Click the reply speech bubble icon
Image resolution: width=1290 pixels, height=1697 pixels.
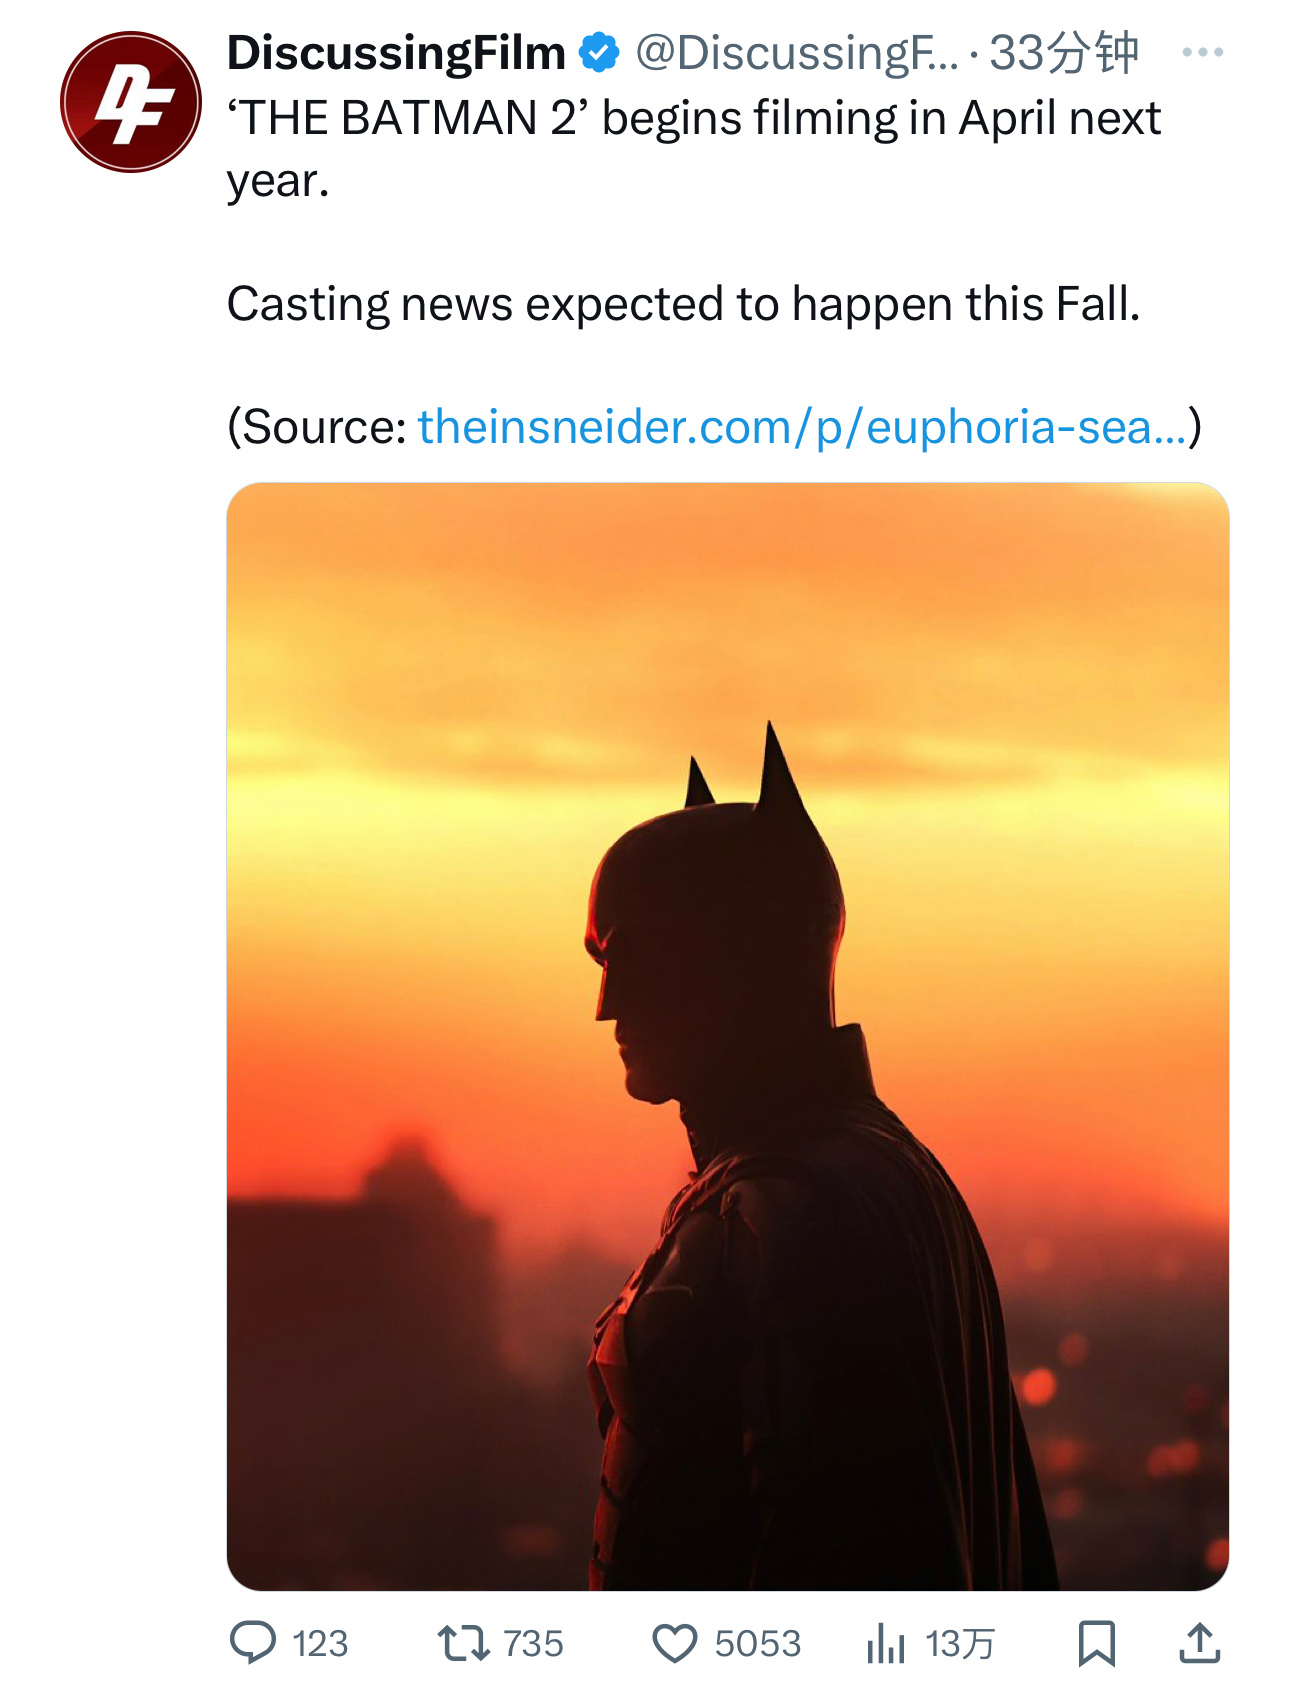(253, 1642)
